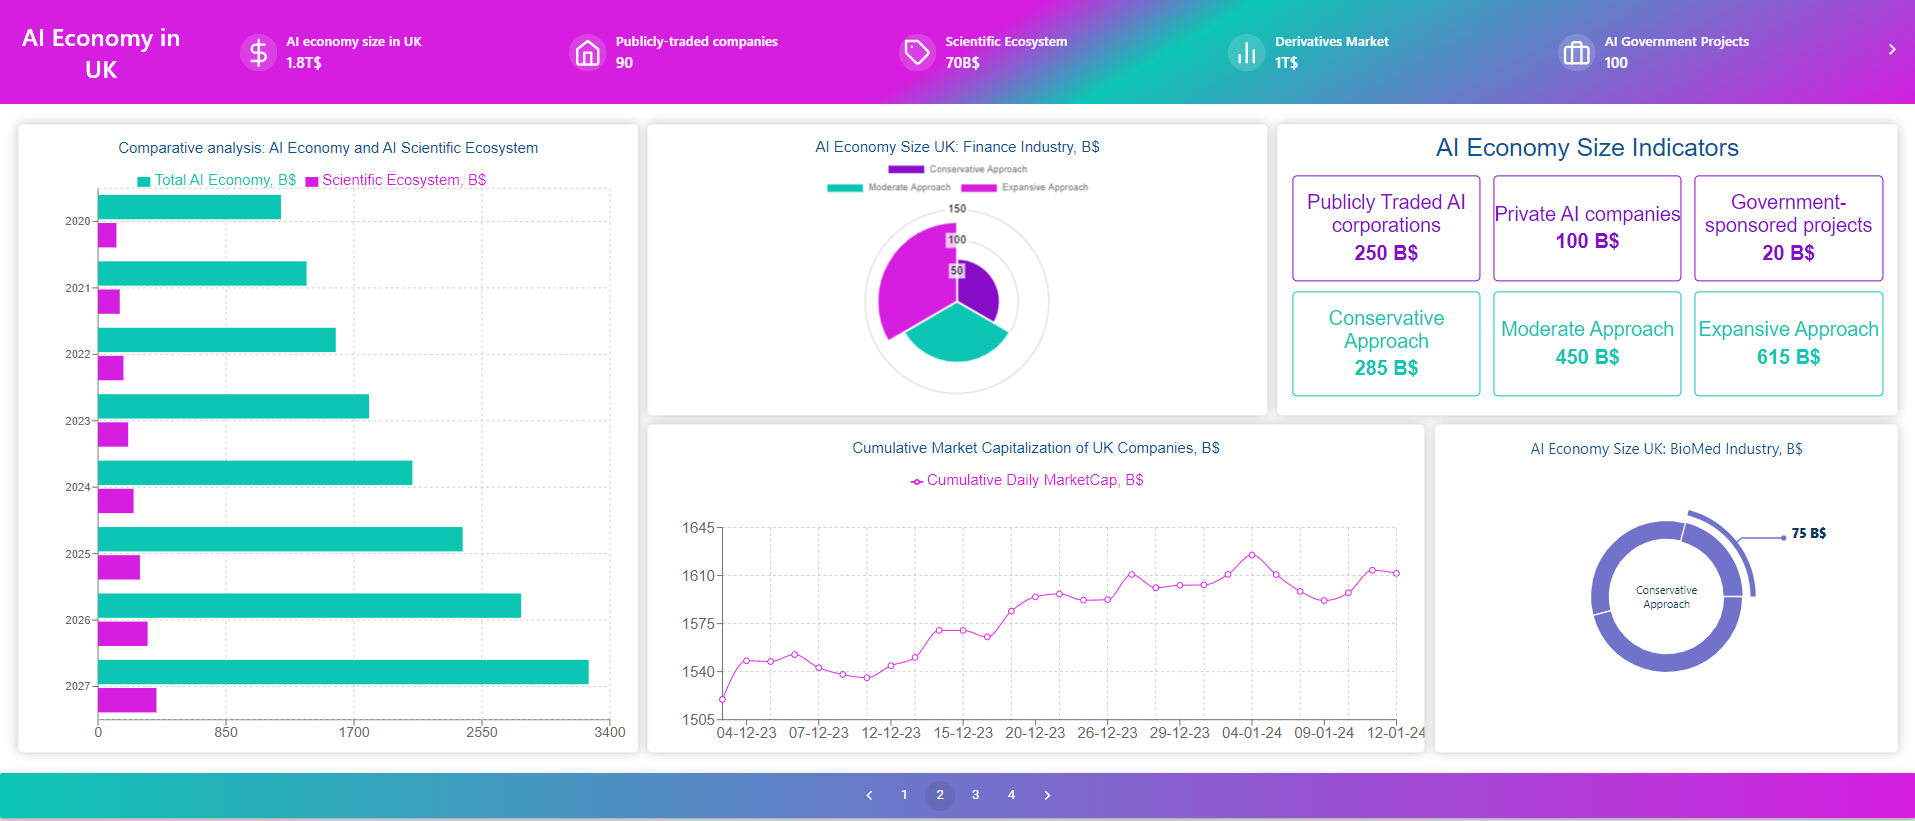This screenshot has width=1915, height=821.
Task: Click the 2027 Total AI Economy bar
Action: (x=343, y=672)
